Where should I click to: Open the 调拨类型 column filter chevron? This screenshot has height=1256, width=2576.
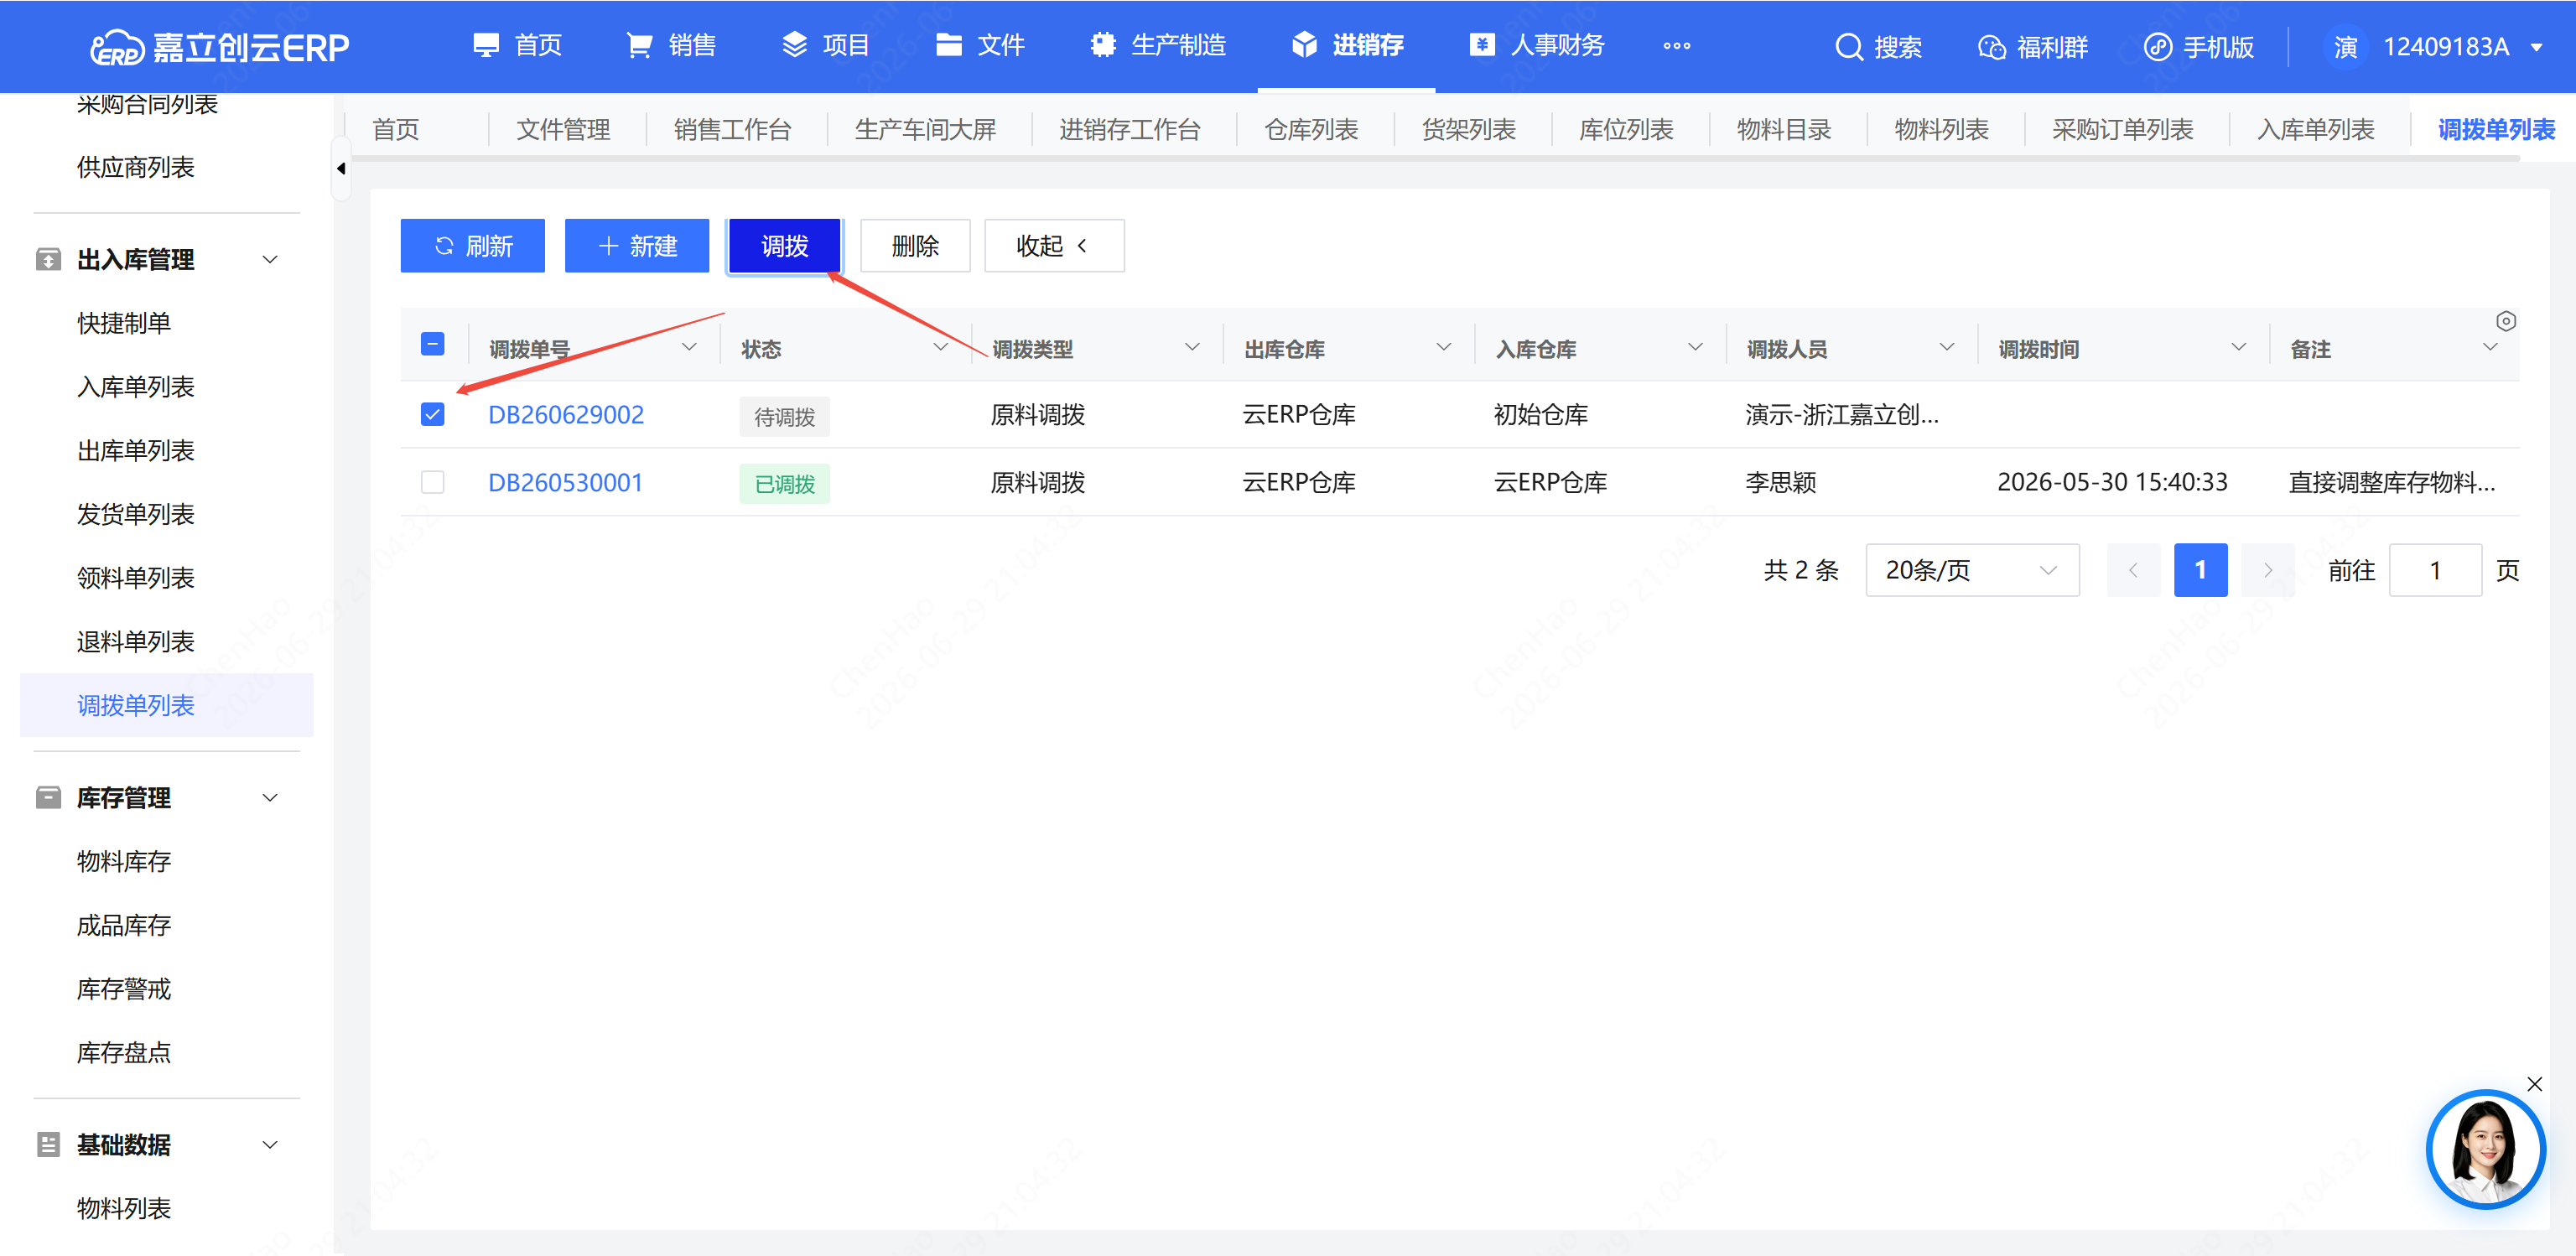coord(1192,347)
